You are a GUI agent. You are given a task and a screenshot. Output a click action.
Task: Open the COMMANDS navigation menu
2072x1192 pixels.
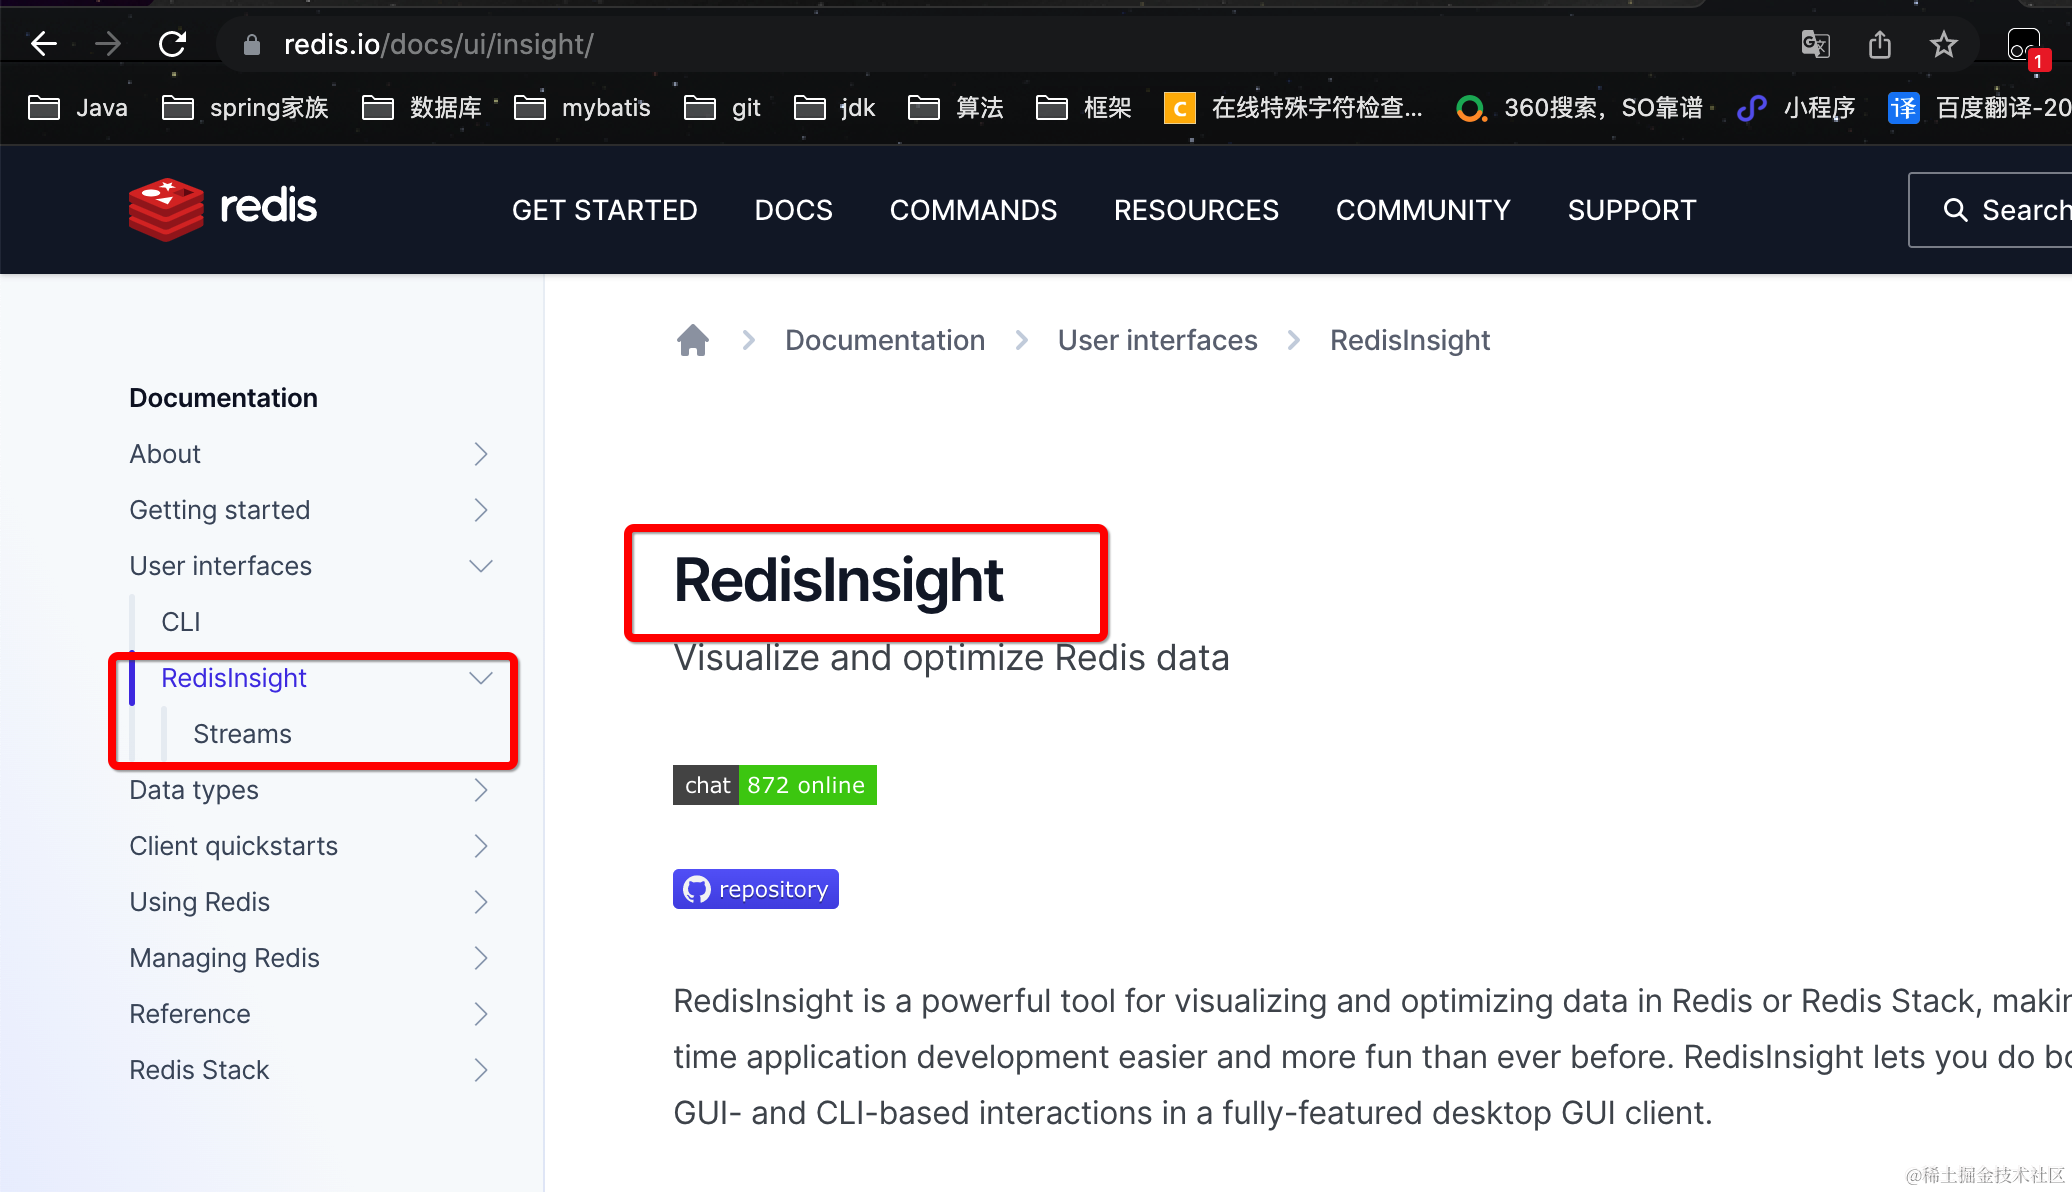(973, 210)
